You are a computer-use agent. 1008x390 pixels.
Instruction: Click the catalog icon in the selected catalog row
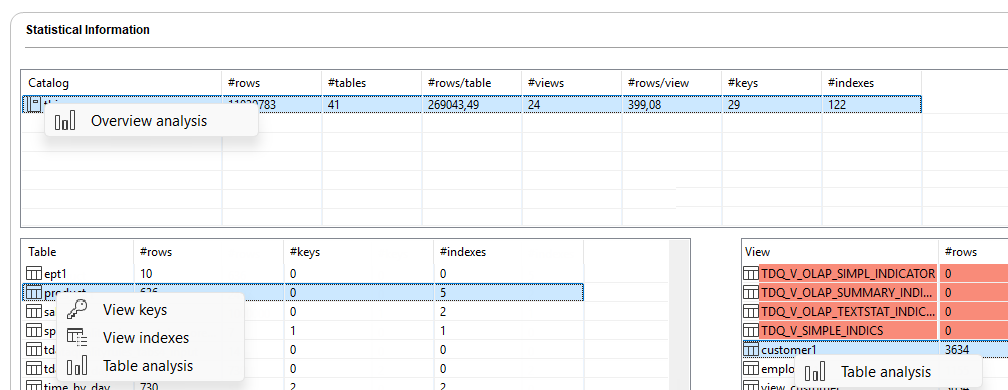tap(34, 104)
